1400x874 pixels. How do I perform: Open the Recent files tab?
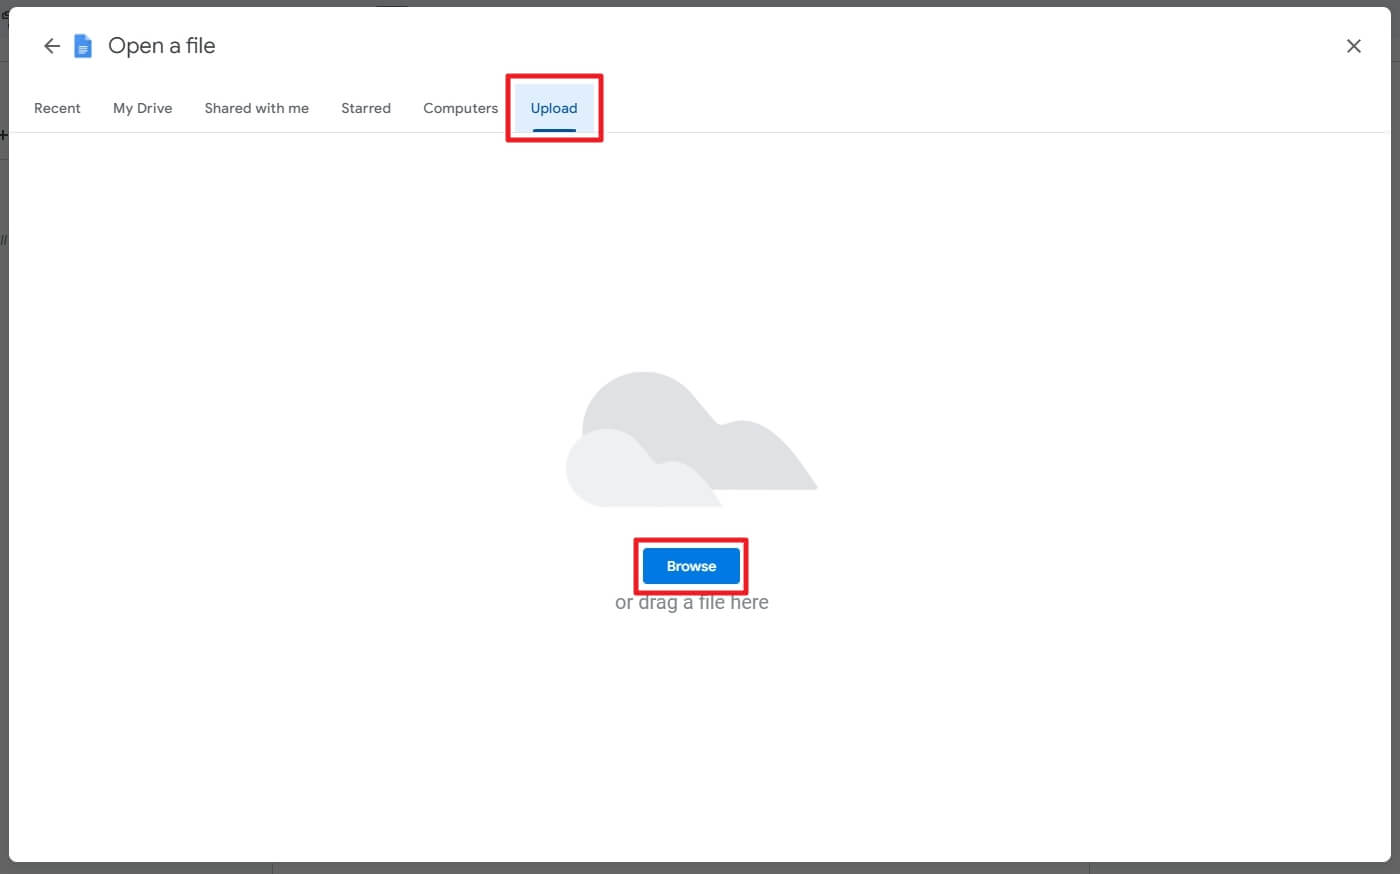click(x=57, y=108)
